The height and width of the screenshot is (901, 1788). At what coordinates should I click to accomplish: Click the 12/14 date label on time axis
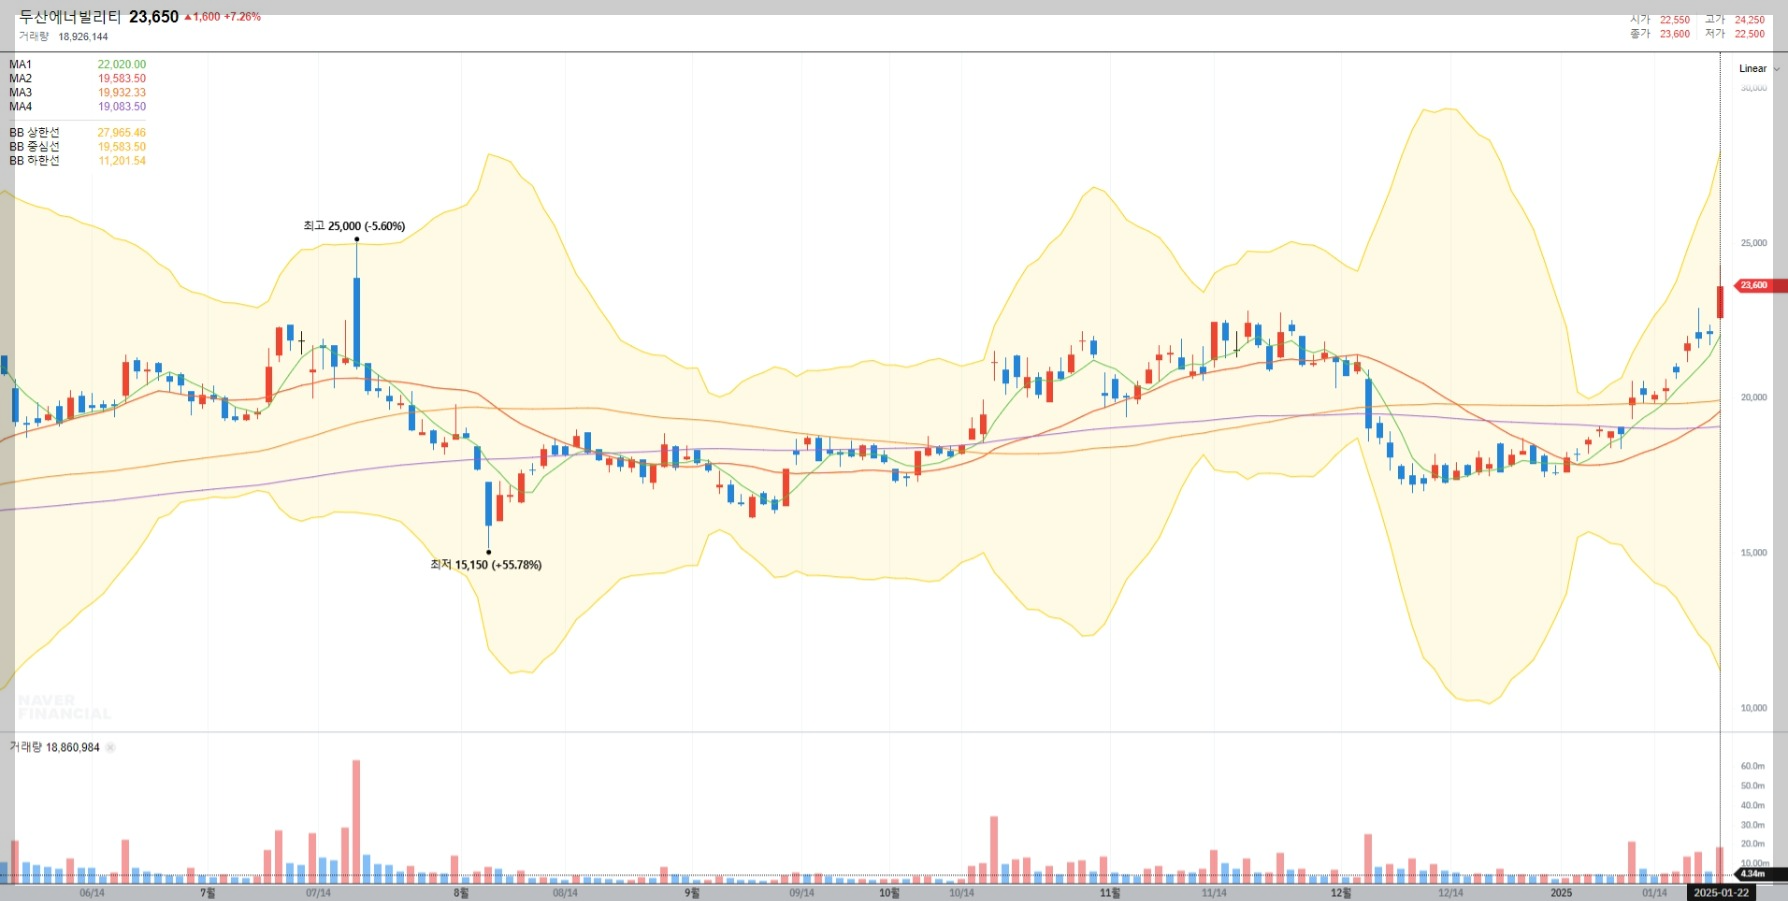coord(1450,893)
